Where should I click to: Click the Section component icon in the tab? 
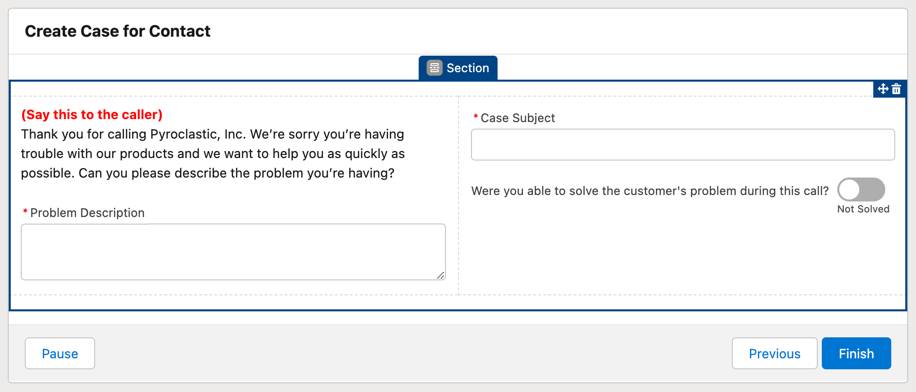(x=433, y=68)
